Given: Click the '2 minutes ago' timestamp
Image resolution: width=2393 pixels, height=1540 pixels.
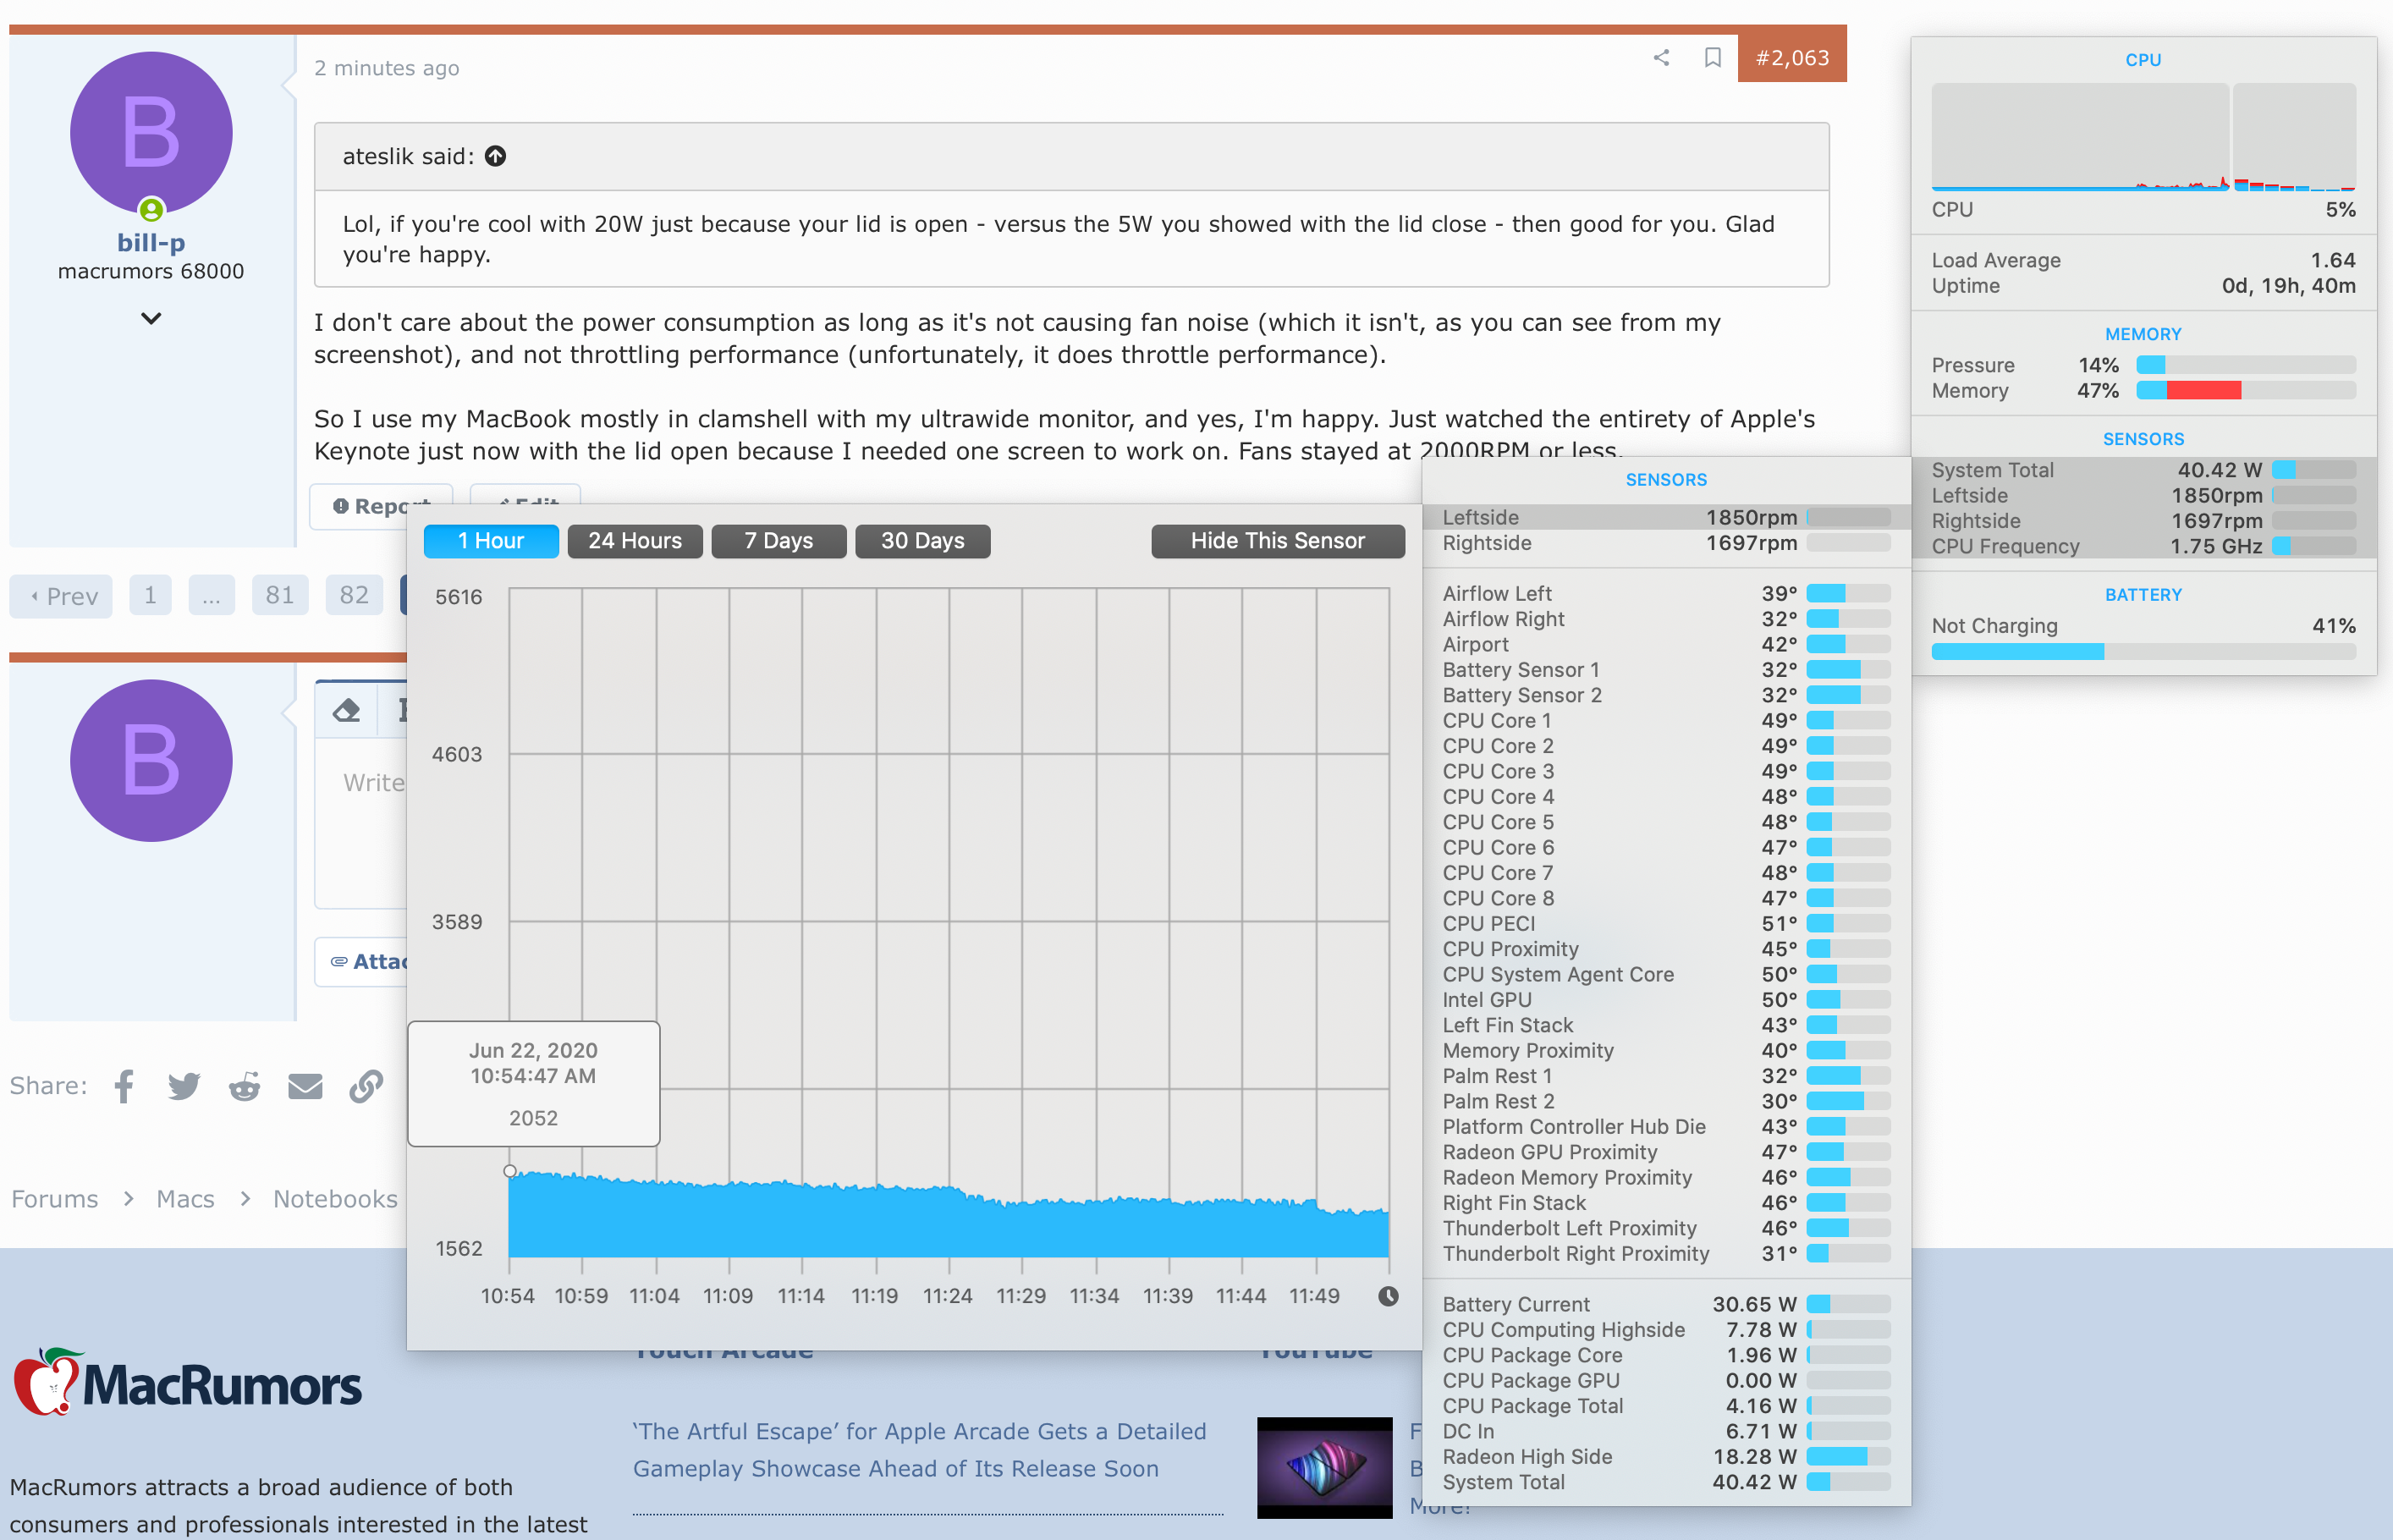Looking at the screenshot, I should coord(387,68).
